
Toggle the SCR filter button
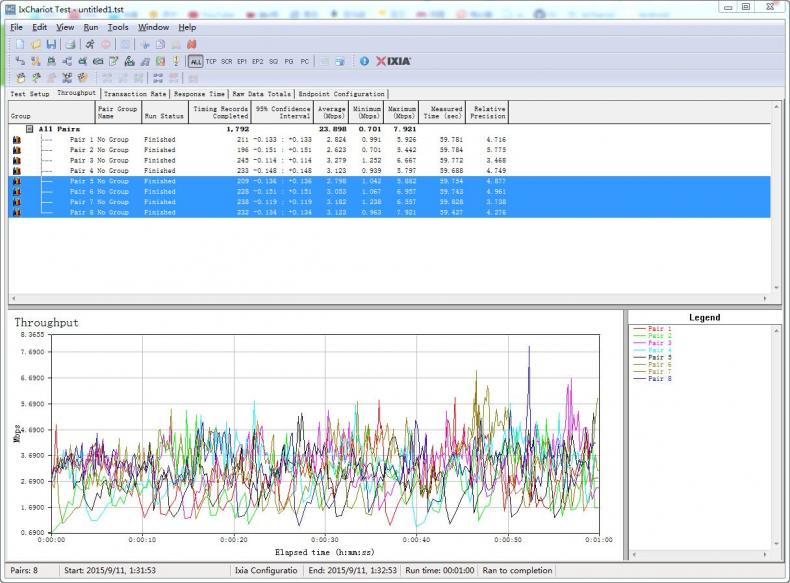(x=227, y=61)
